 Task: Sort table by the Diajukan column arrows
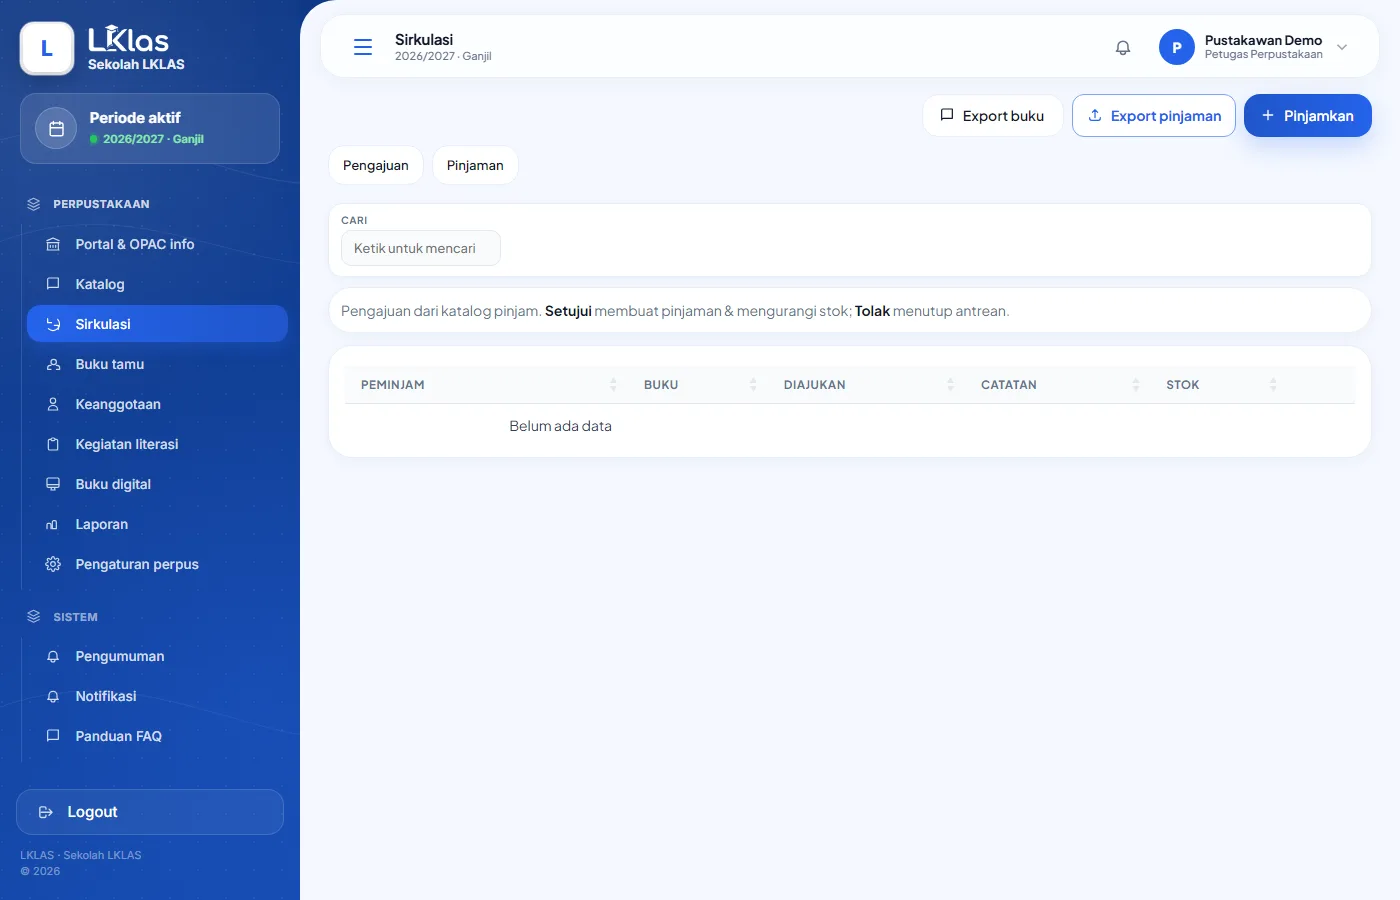pos(950,385)
